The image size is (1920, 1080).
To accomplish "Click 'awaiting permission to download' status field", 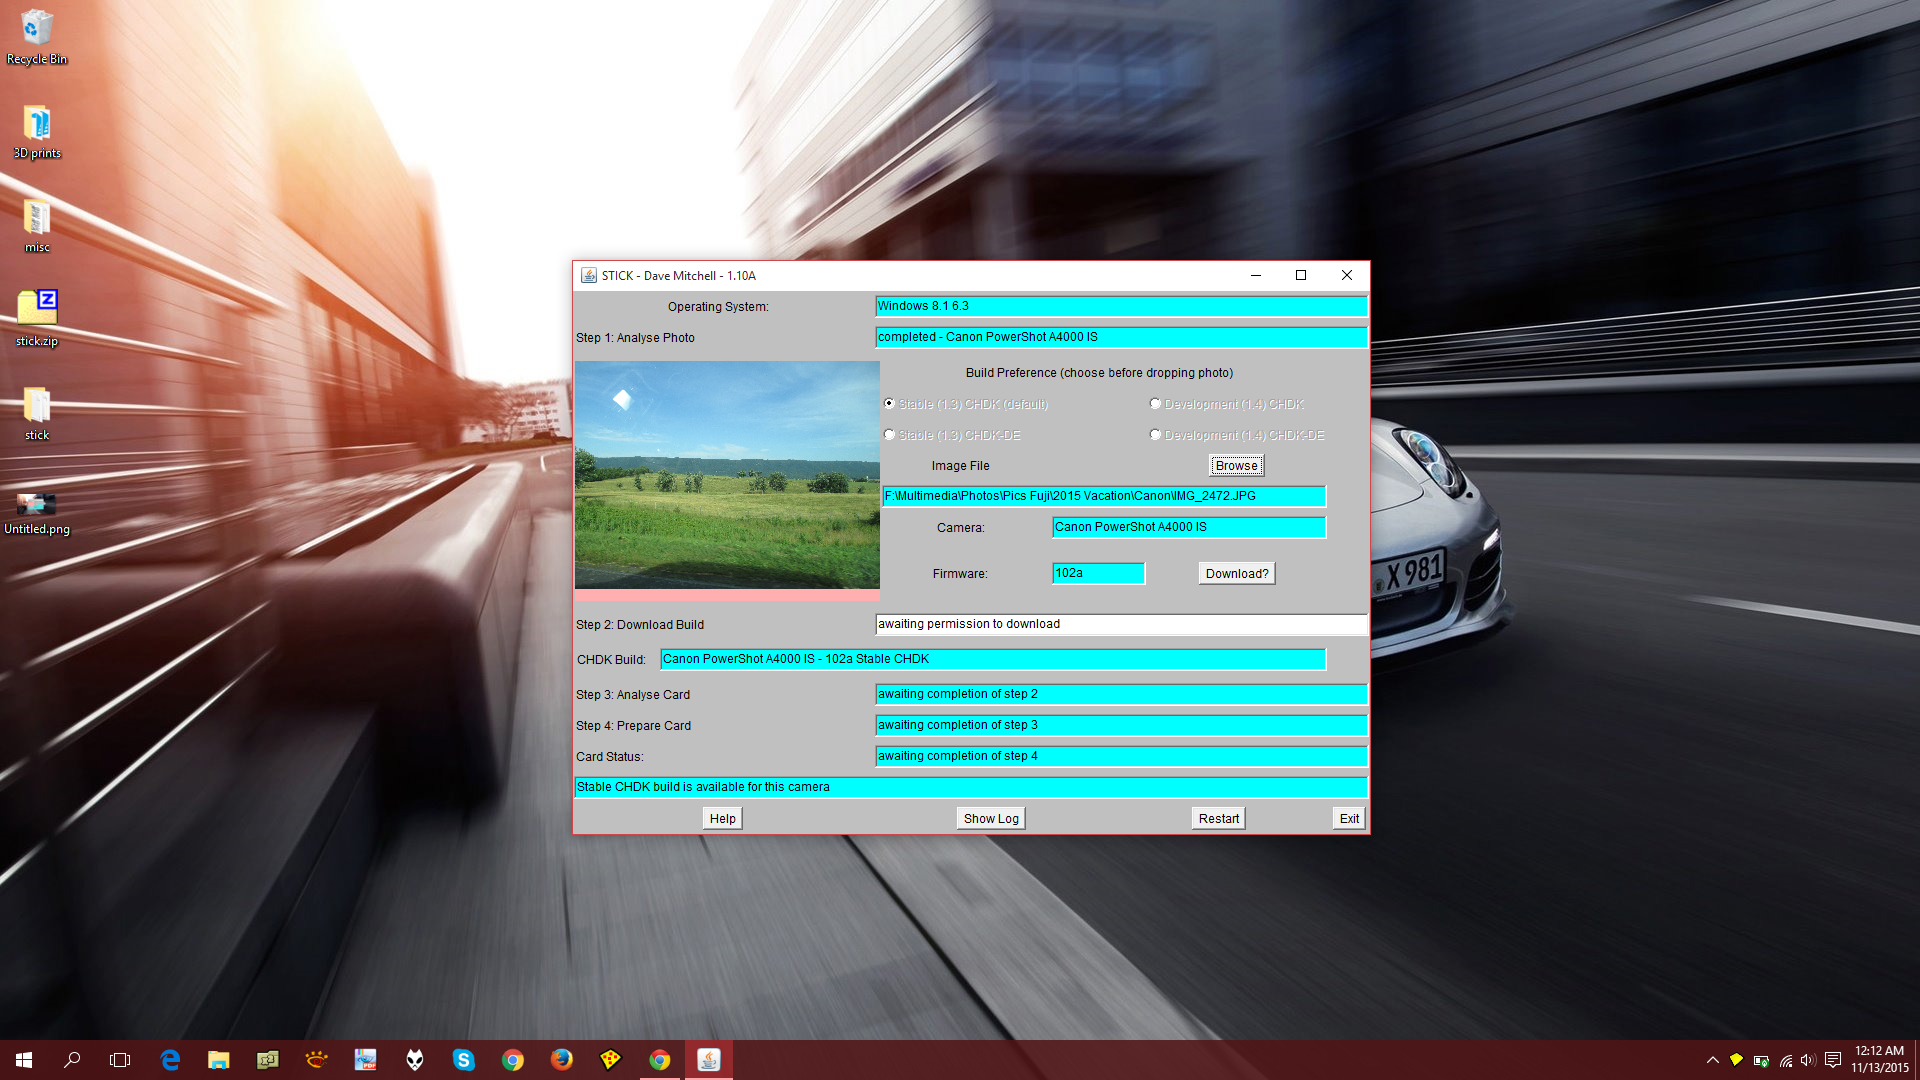I will (x=1121, y=624).
